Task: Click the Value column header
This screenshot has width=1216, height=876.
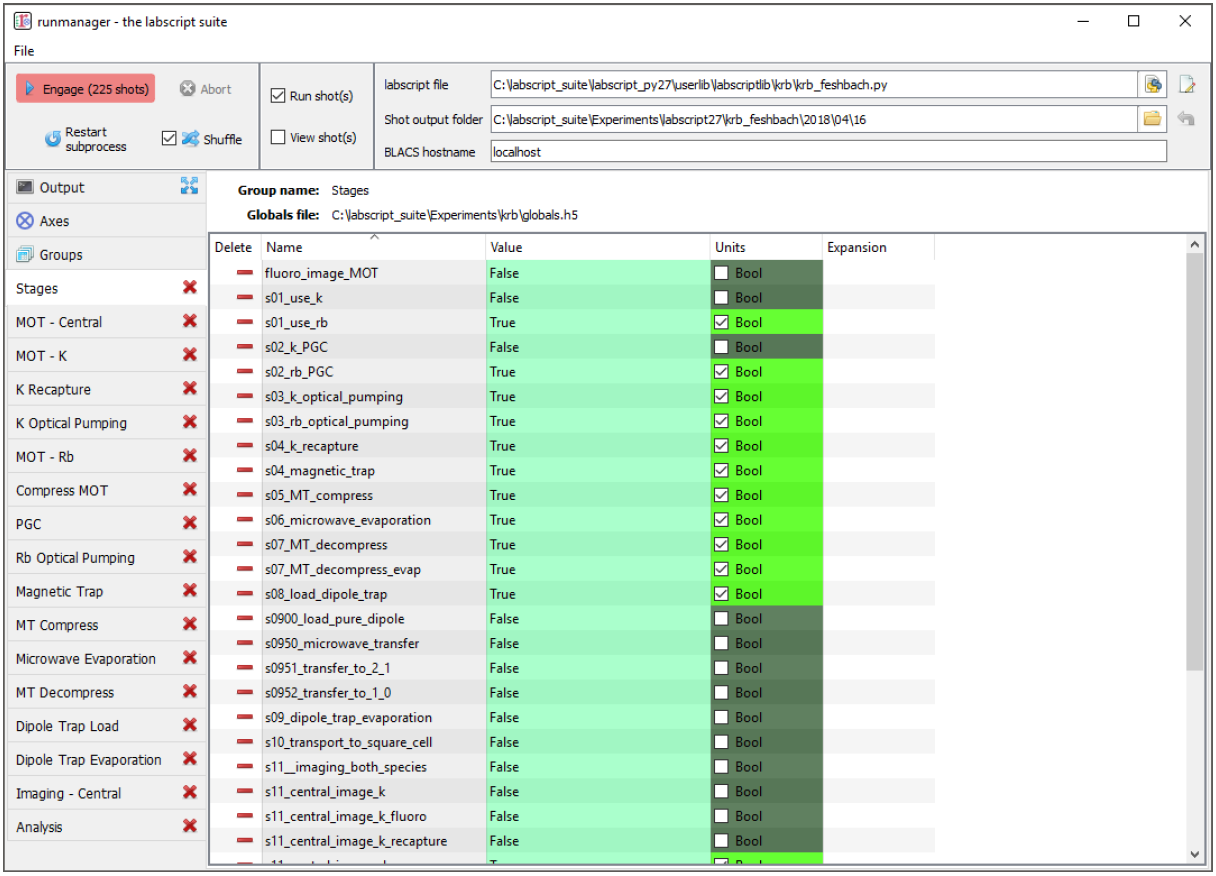Action: [598, 247]
